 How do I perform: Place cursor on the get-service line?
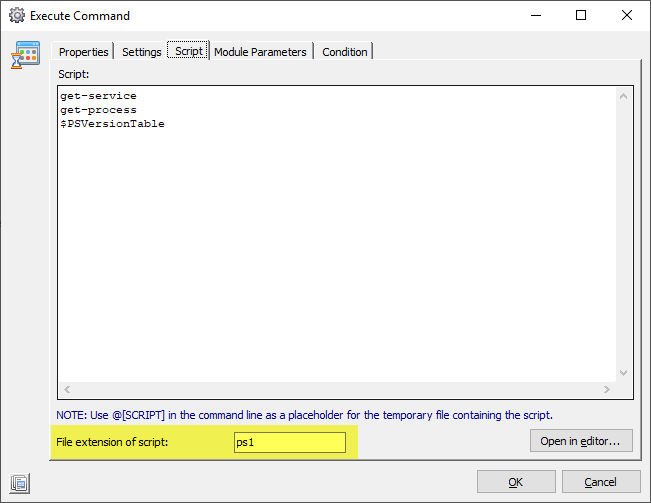tap(98, 96)
